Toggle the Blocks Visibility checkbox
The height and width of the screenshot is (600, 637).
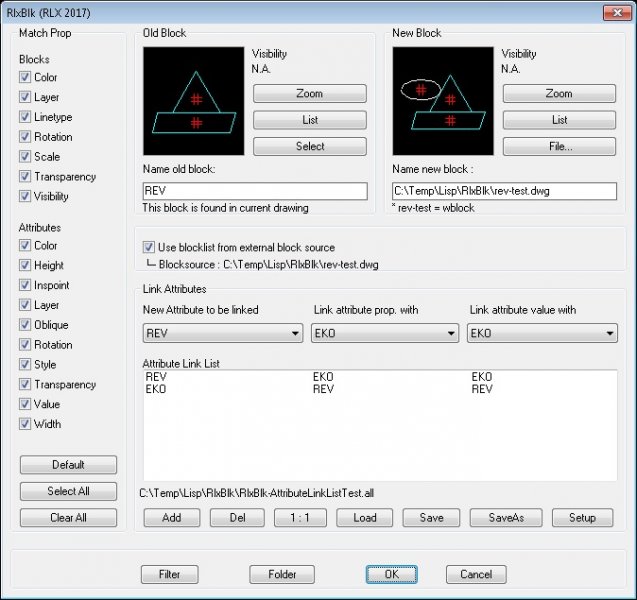(x=25, y=196)
